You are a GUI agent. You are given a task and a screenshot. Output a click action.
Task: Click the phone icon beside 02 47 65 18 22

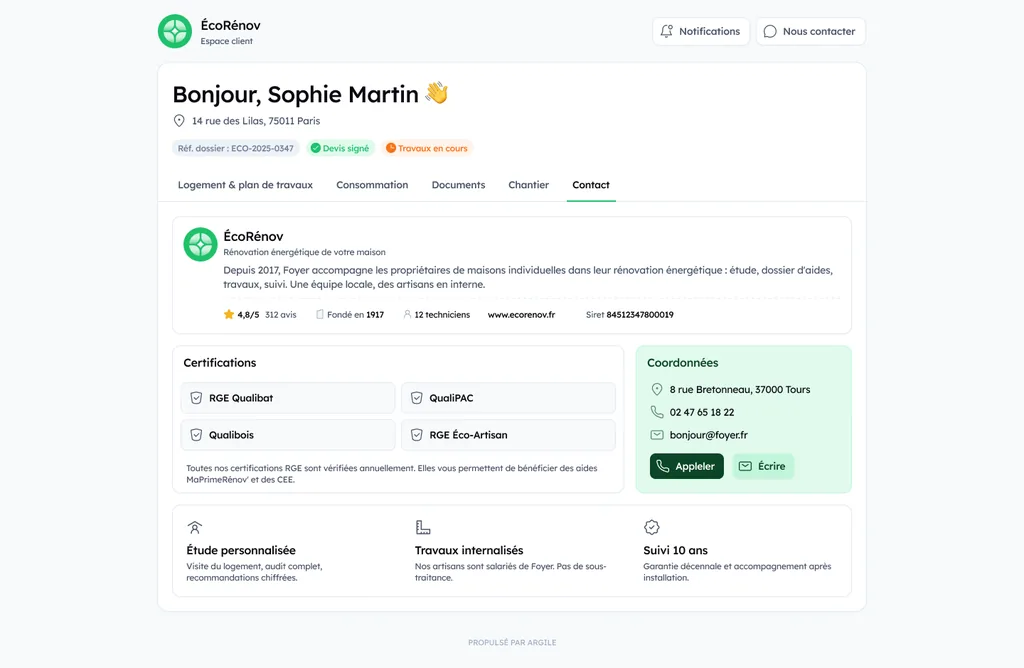tap(657, 412)
